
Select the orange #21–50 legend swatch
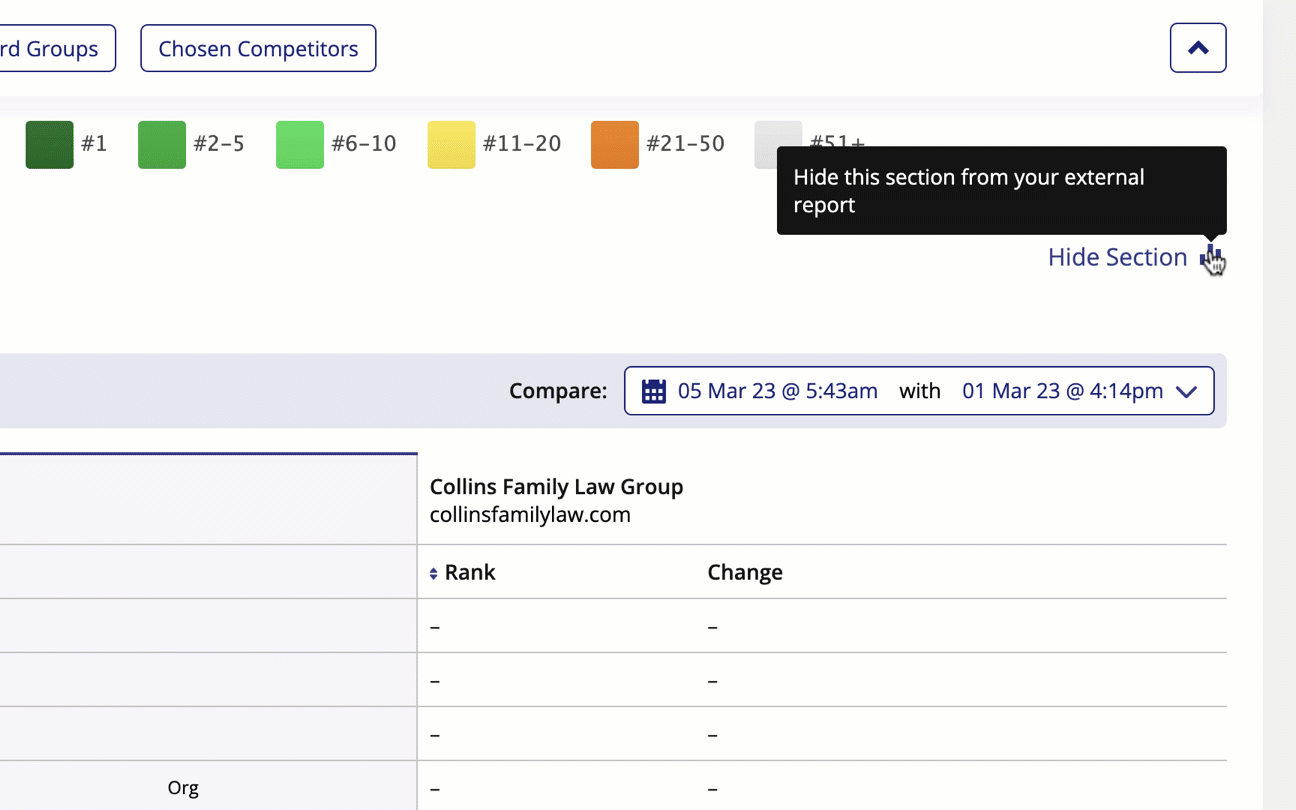click(614, 144)
